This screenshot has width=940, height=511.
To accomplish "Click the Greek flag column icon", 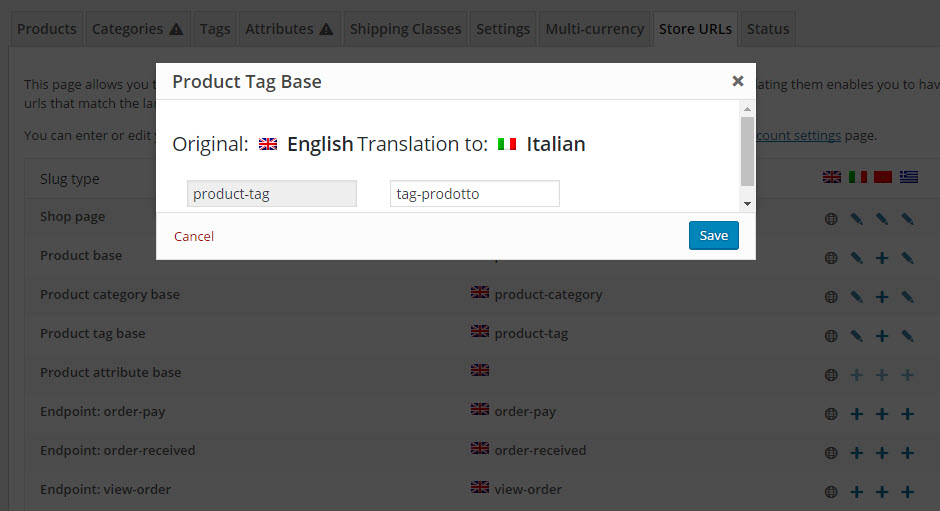I will 908,177.
